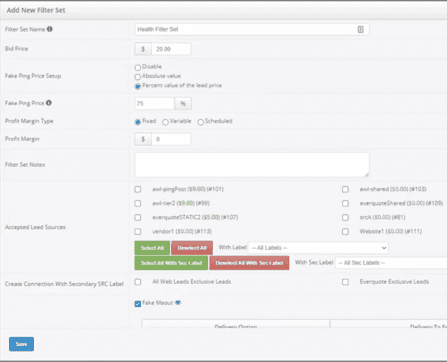Check the awl-shared (#103) lead source
Screen dimensions: 447x362
click(x=345, y=189)
